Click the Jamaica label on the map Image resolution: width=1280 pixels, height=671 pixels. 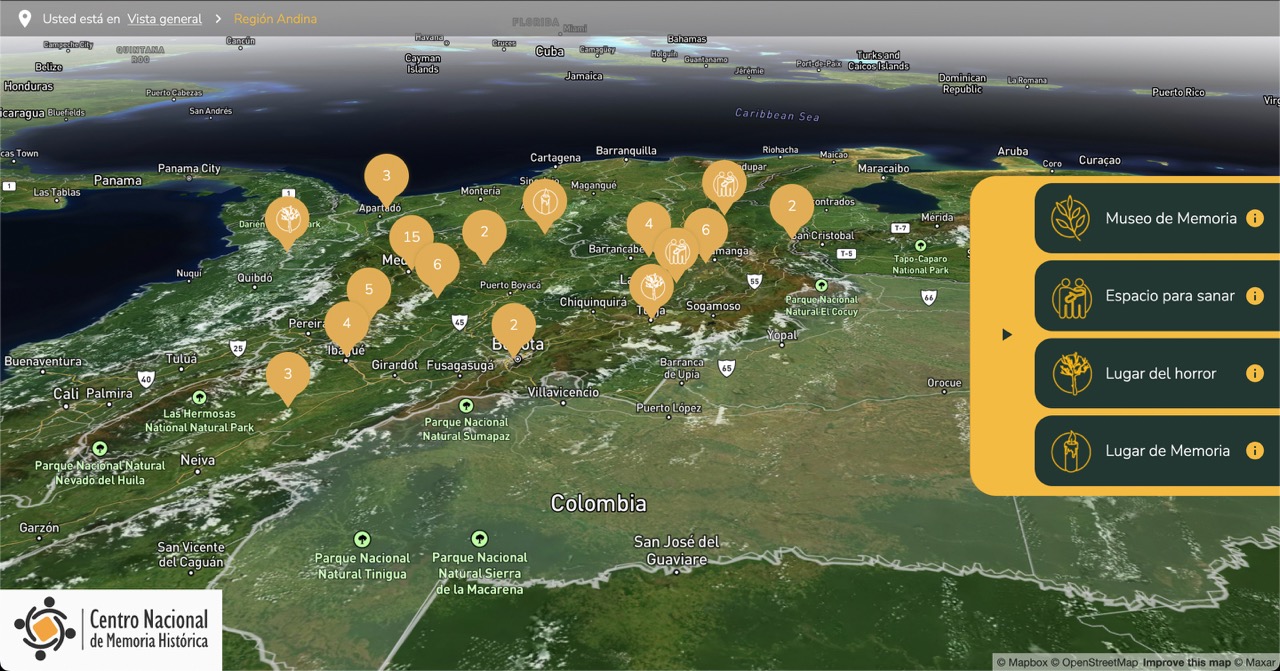tap(584, 76)
